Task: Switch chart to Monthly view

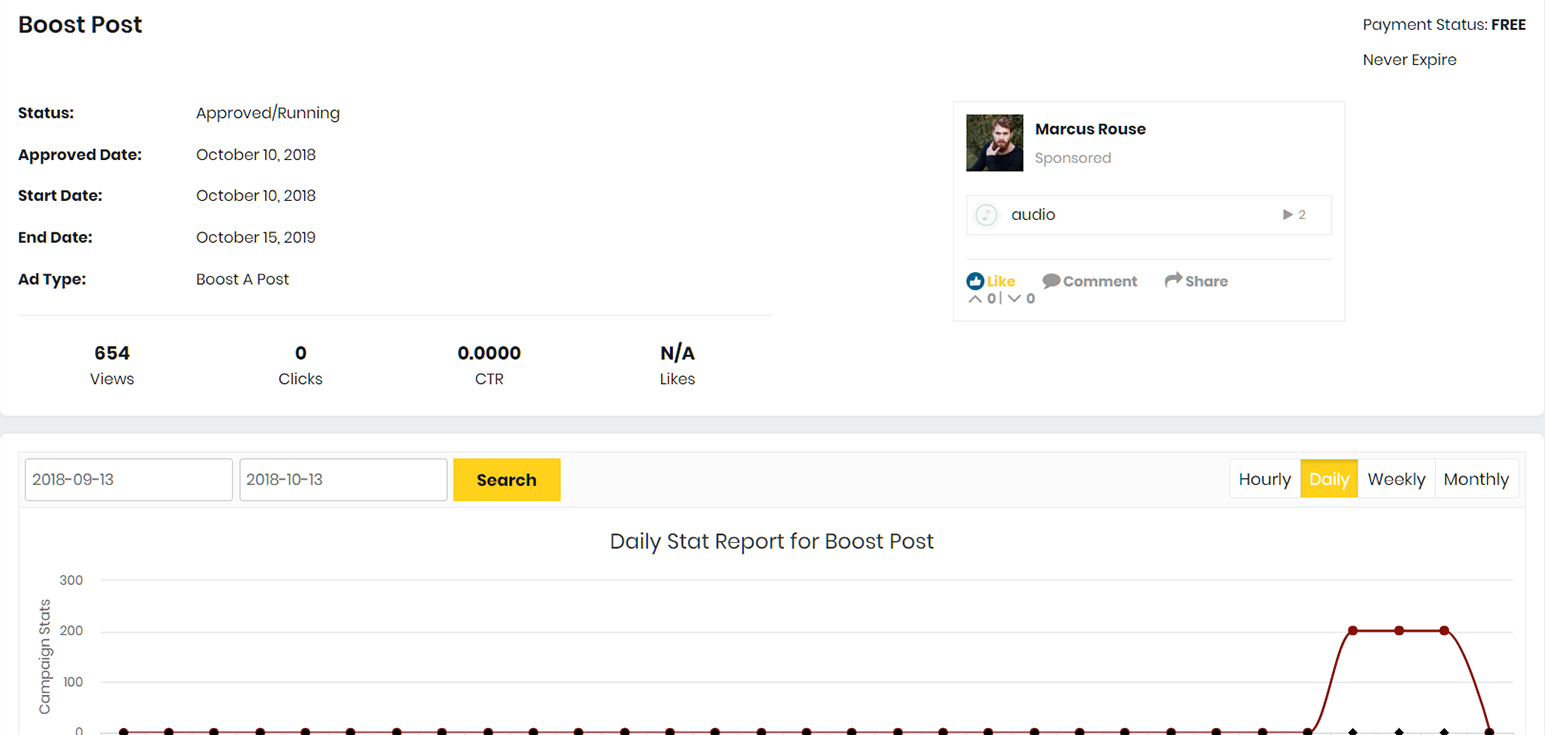Action: pos(1476,479)
